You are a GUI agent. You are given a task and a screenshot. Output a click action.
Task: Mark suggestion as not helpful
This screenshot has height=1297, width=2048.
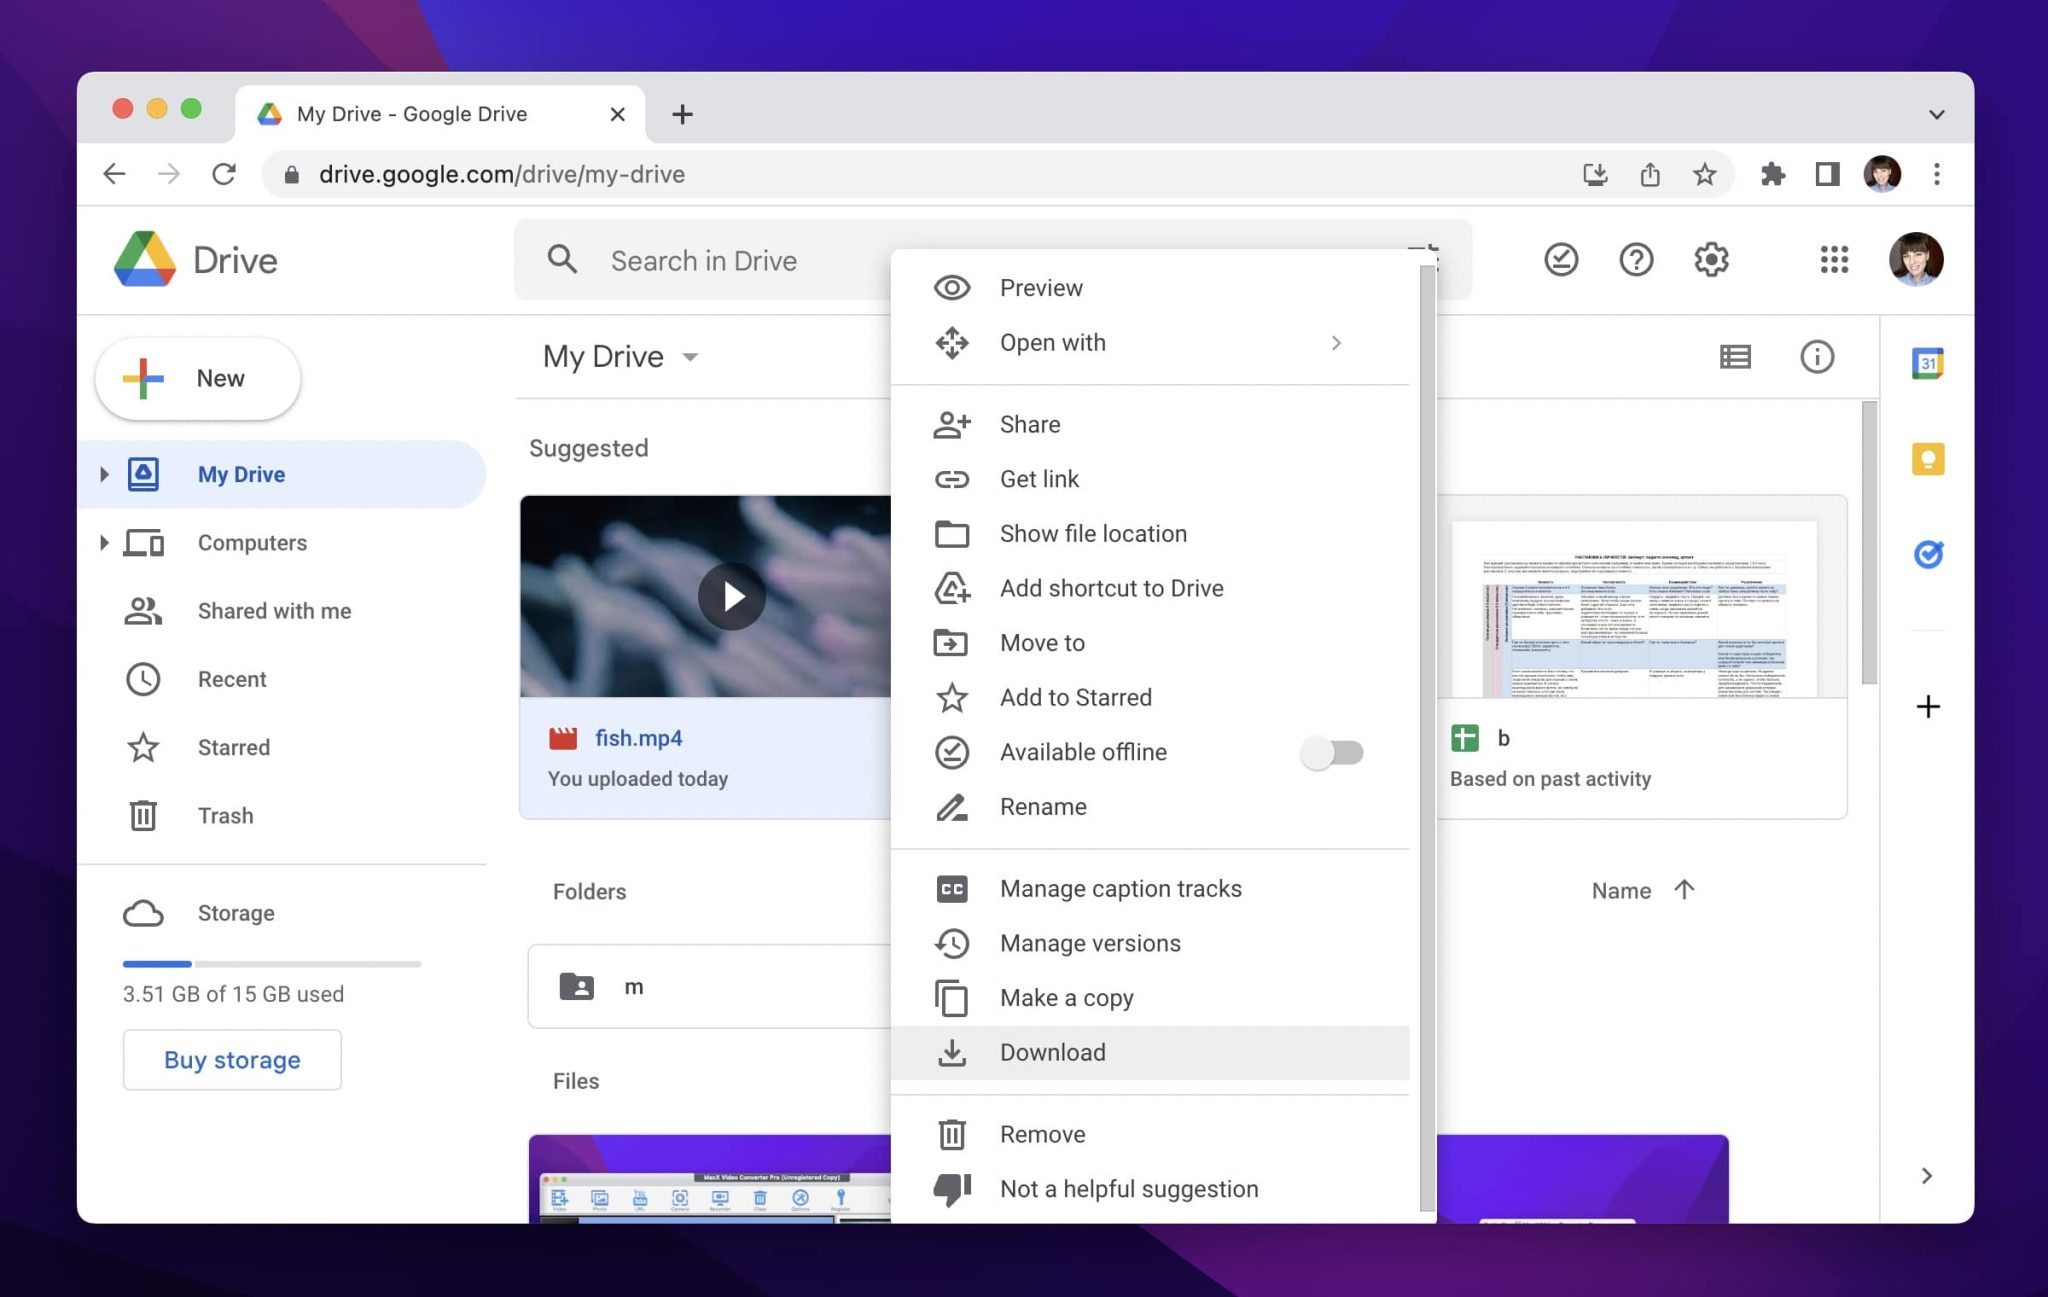[1128, 1189]
